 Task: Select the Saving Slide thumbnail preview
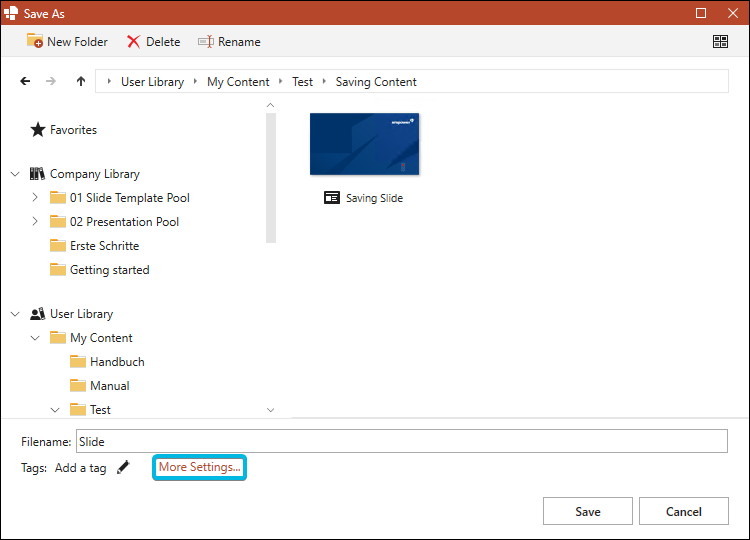(x=364, y=144)
